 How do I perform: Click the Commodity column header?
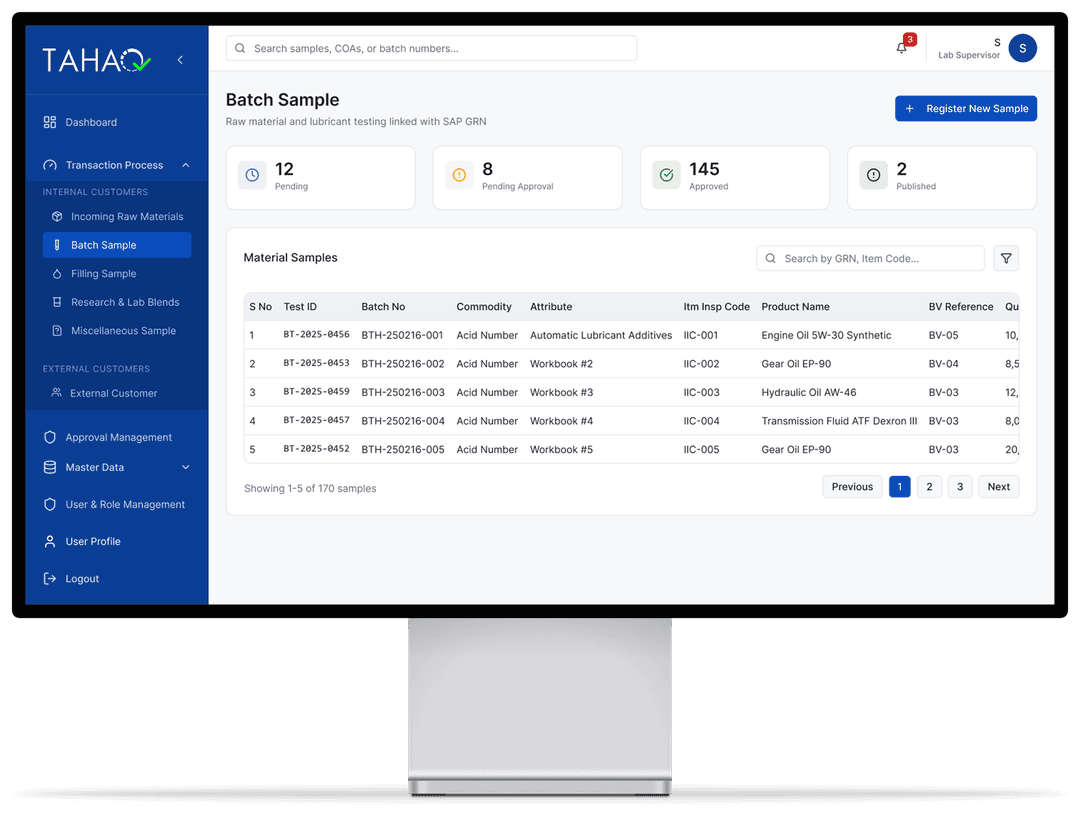(484, 307)
